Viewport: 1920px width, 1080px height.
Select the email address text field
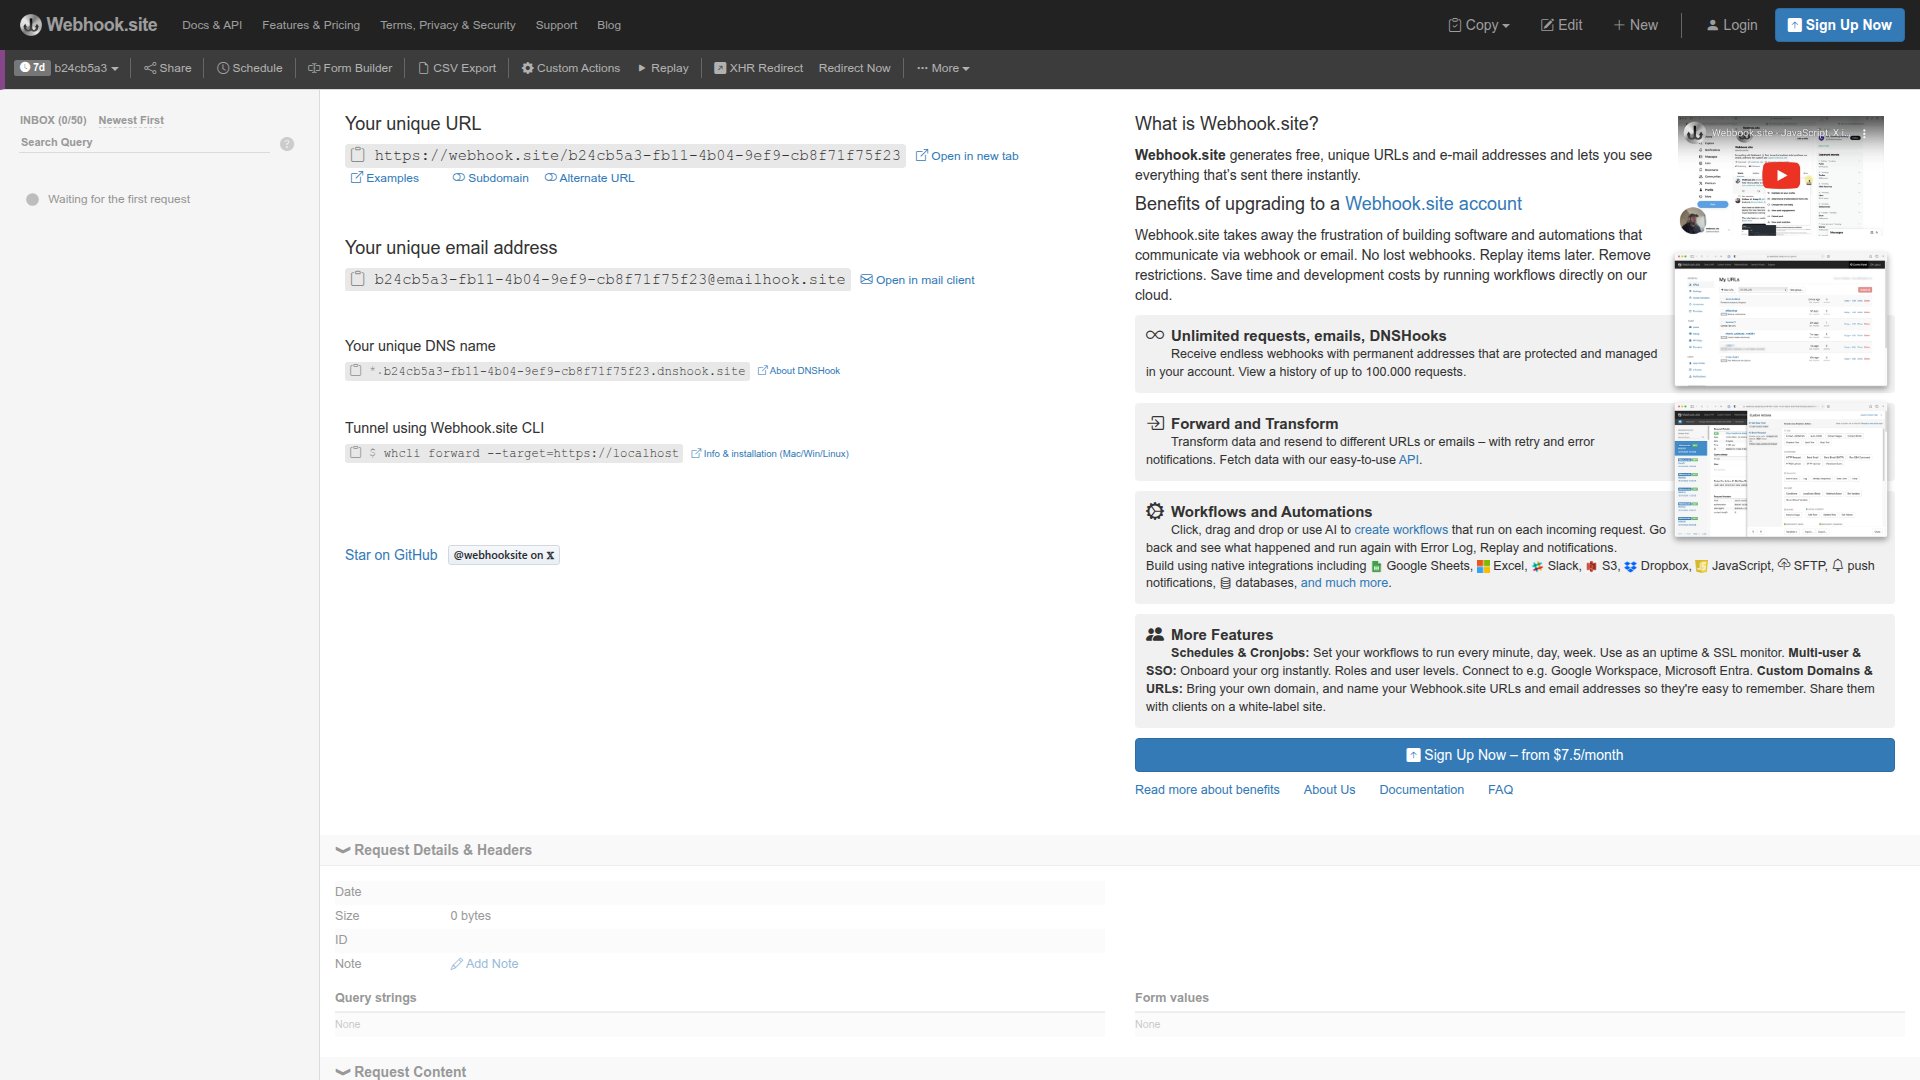tap(609, 279)
